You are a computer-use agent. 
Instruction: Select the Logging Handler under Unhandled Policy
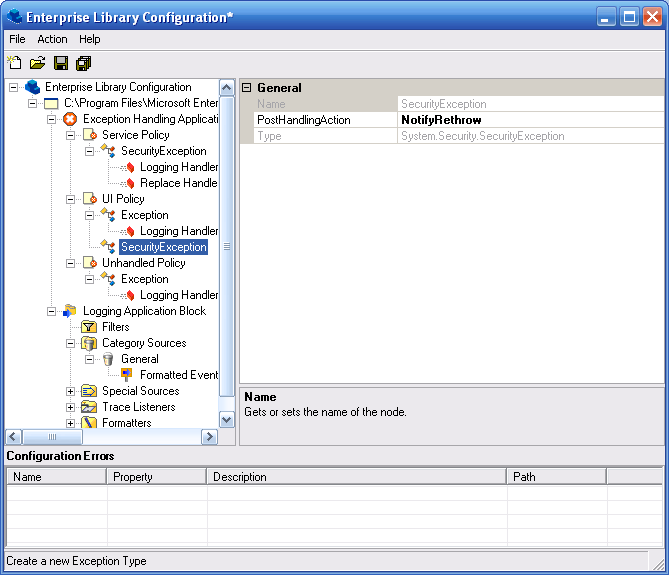[x=179, y=295]
